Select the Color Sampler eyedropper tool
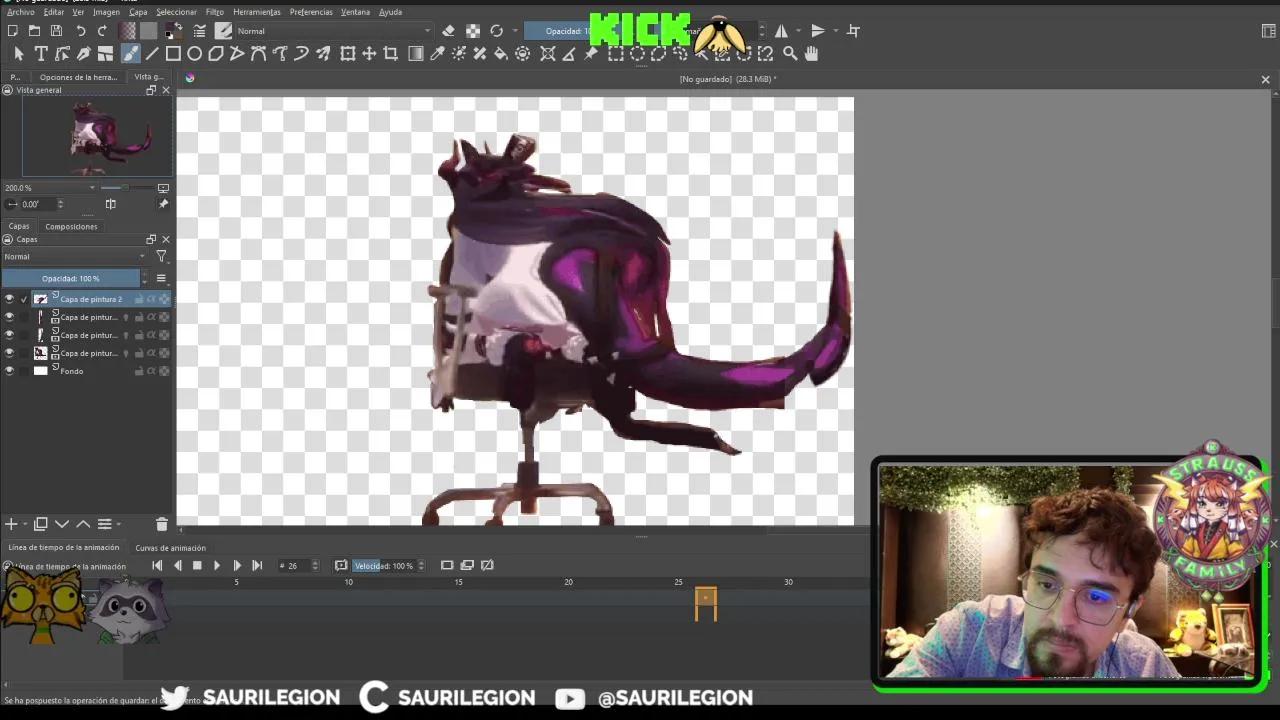Viewport: 1280px width, 720px height. tap(437, 54)
